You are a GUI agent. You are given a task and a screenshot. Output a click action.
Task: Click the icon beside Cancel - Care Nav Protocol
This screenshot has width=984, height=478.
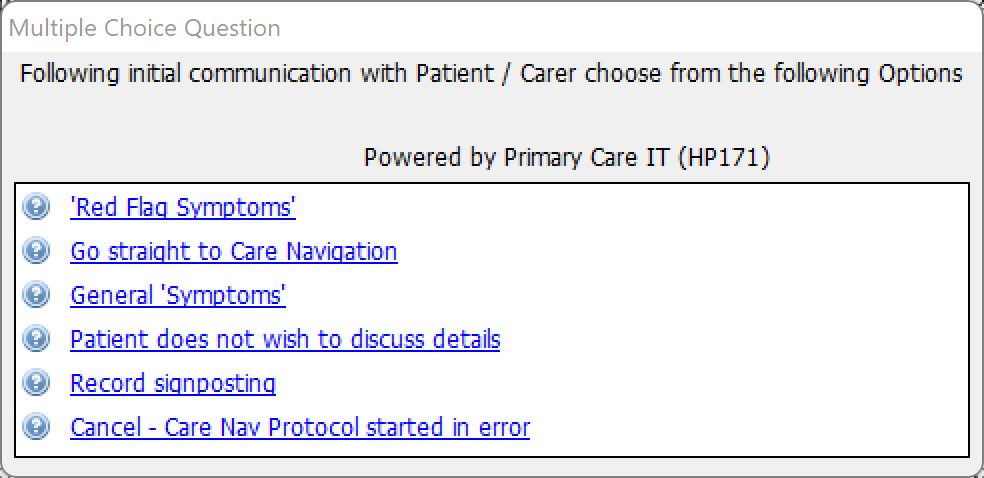point(36,426)
